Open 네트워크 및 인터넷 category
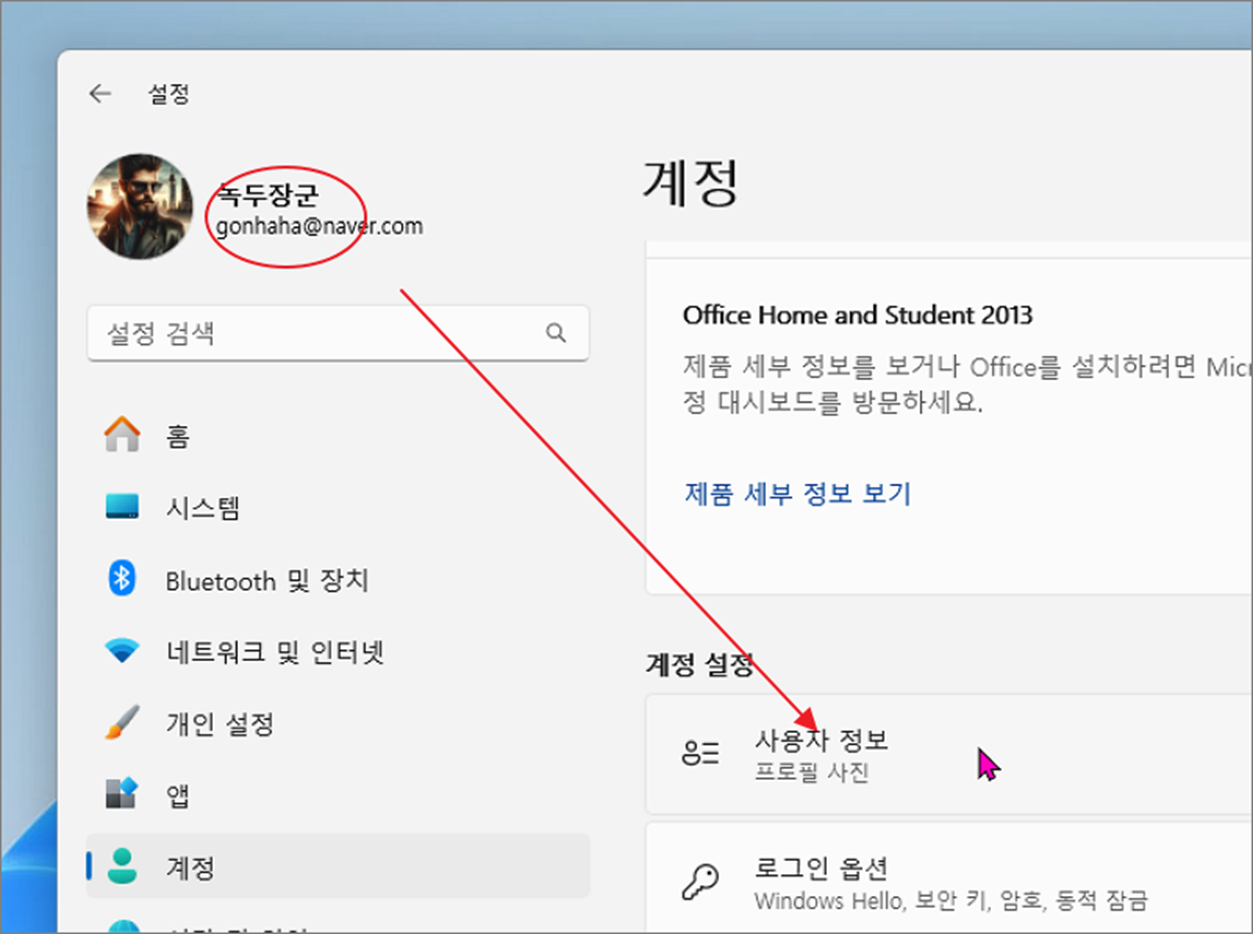Viewport: 1253px width, 934px height. point(338,652)
